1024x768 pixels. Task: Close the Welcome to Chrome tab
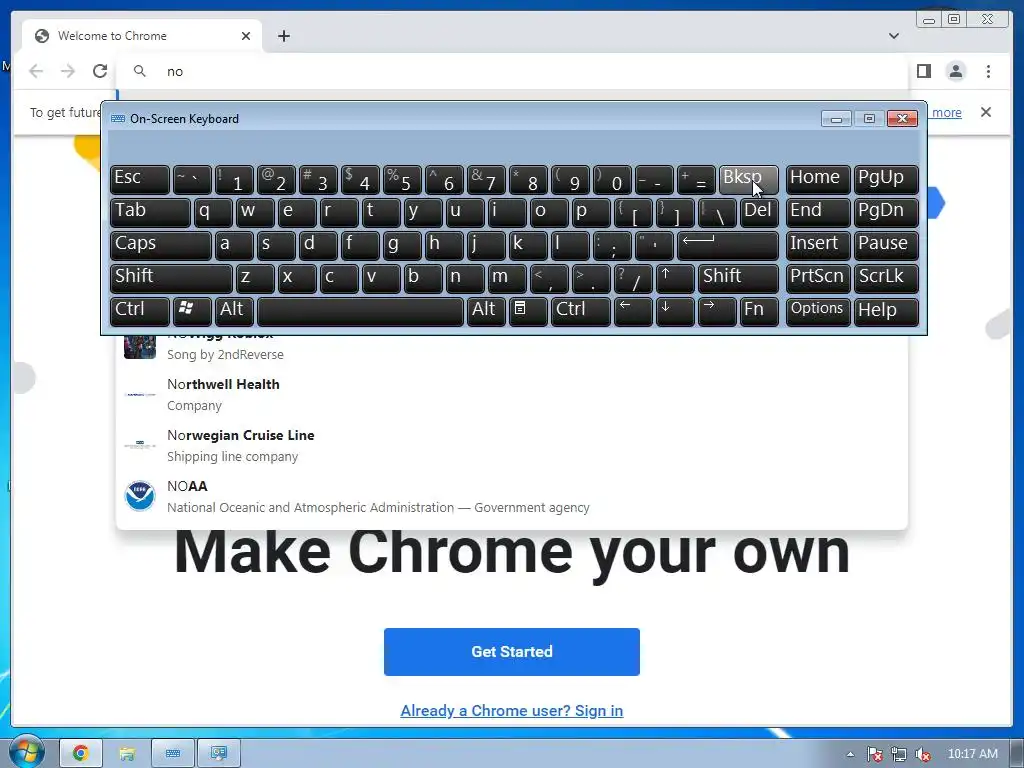(x=246, y=36)
